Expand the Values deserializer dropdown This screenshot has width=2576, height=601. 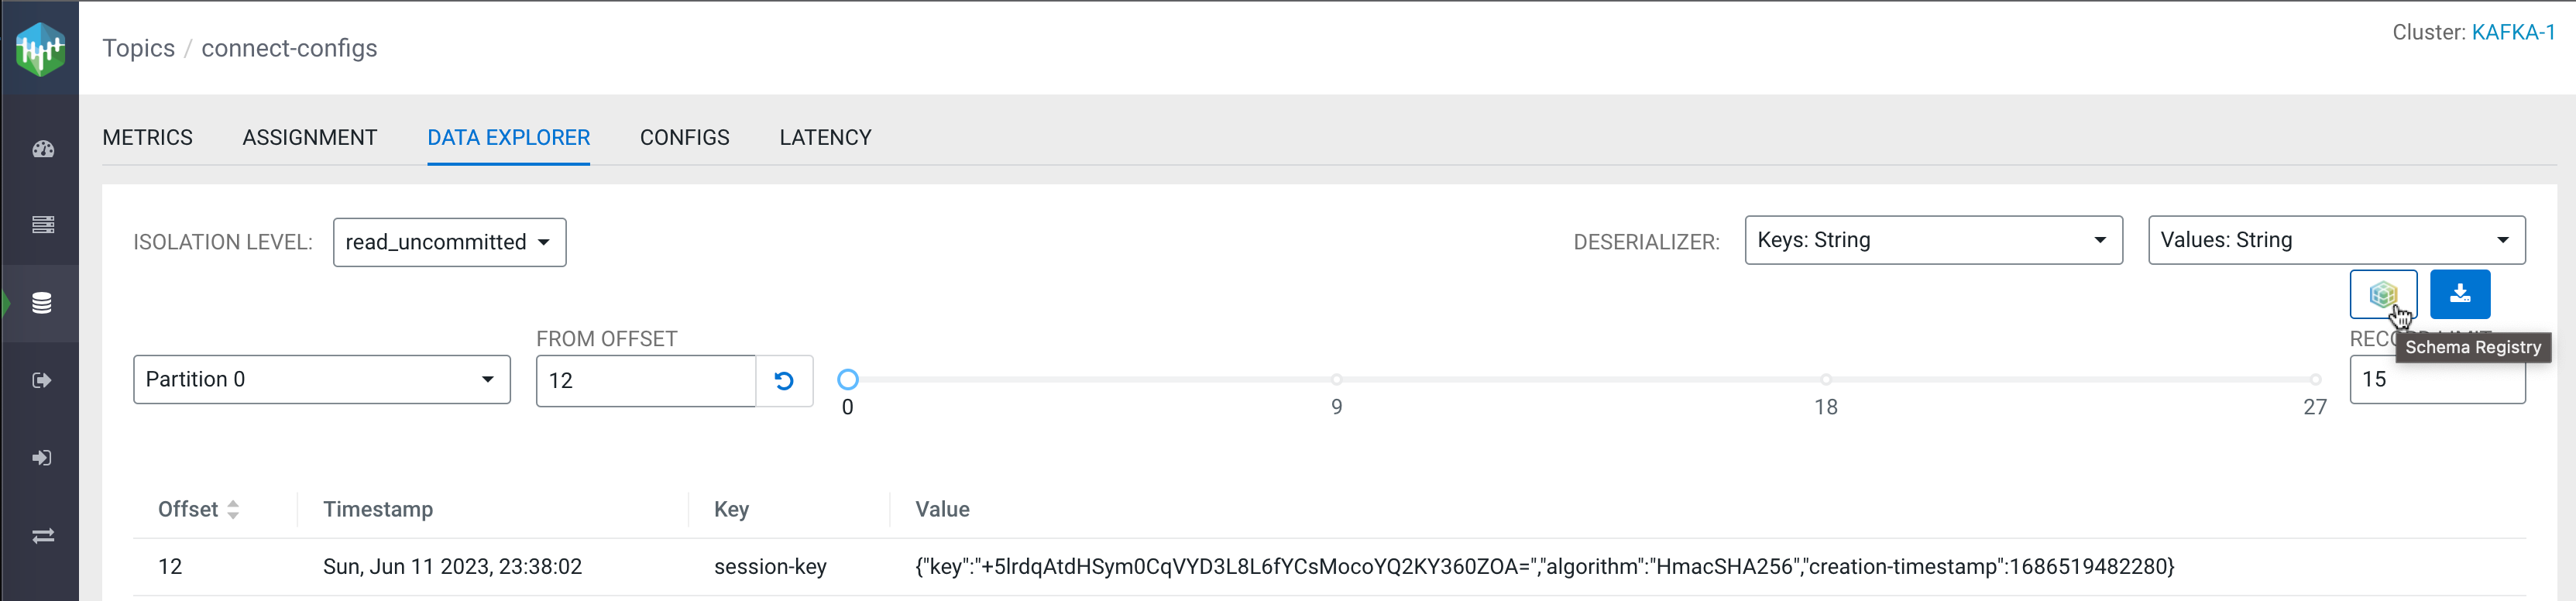pyautogui.click(x=2335, y=240)
